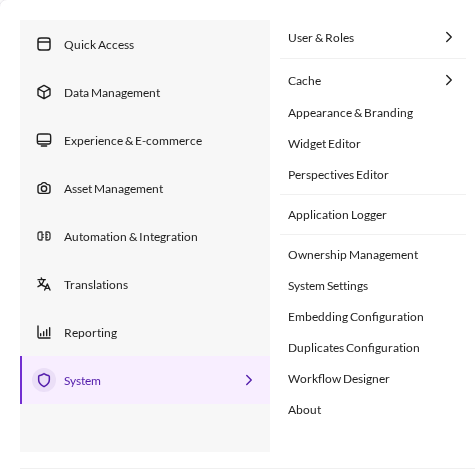475x472 pixels.
Task: Launch the Widget Editor
Action: pos(373,144)
